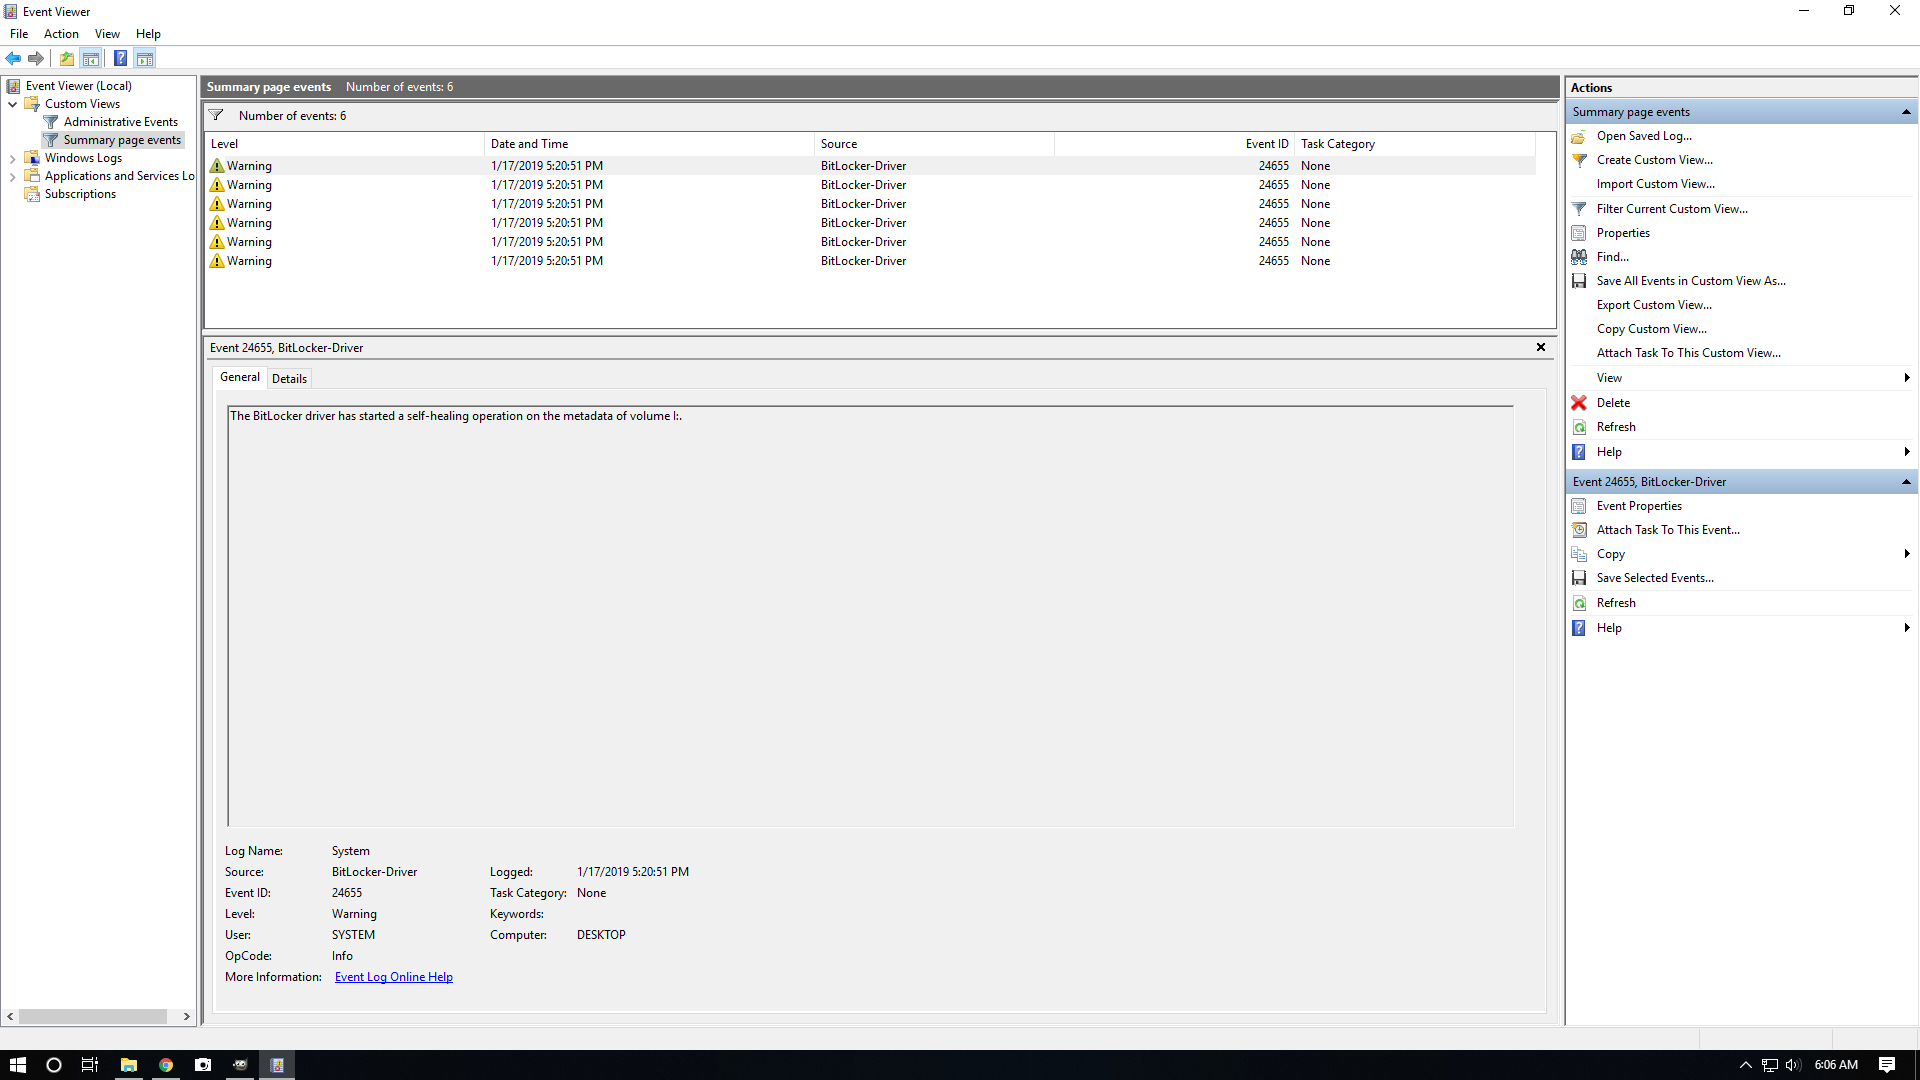Viewport: 1920px width, 1080px height.
Task: Click the tree pane horizontal scrollbar
Action: 92,1017
